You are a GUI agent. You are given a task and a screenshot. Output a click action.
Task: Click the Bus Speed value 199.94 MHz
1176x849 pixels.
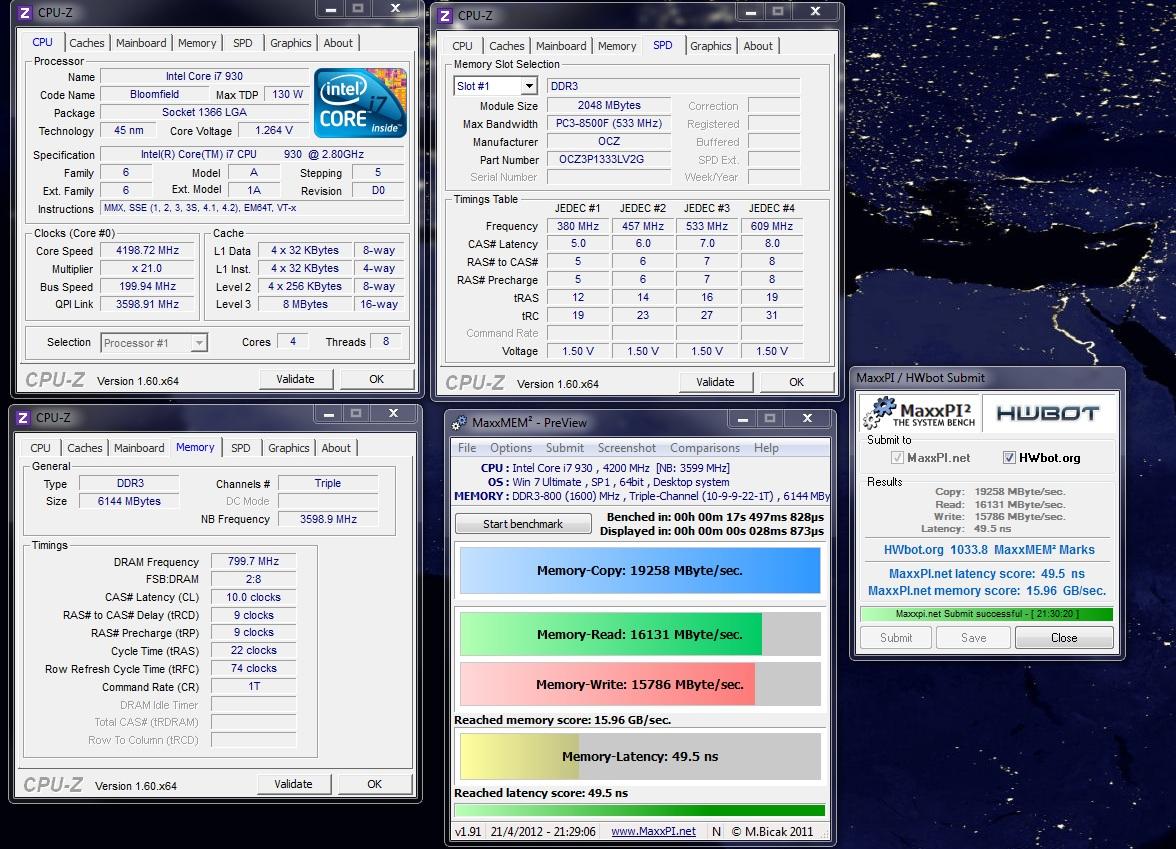[x=148, y=286]
